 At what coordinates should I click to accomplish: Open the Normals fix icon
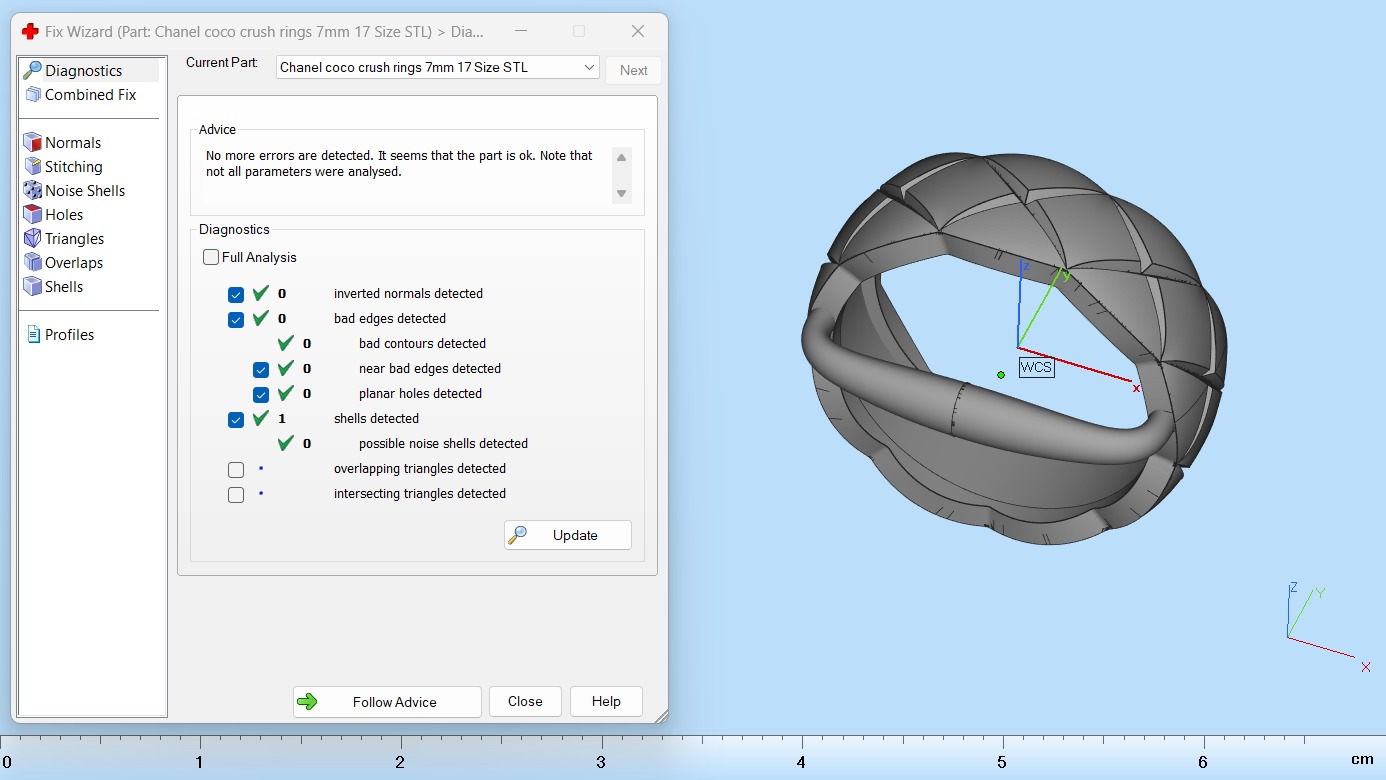(x=32, y=143)
